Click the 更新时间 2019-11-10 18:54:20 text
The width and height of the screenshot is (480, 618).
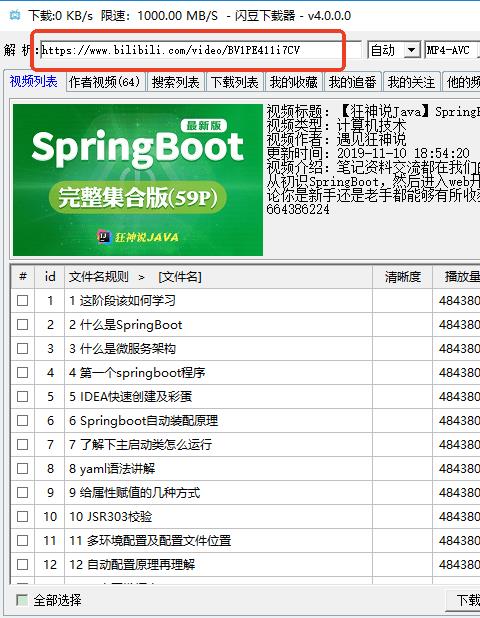(x=368, y=153)
